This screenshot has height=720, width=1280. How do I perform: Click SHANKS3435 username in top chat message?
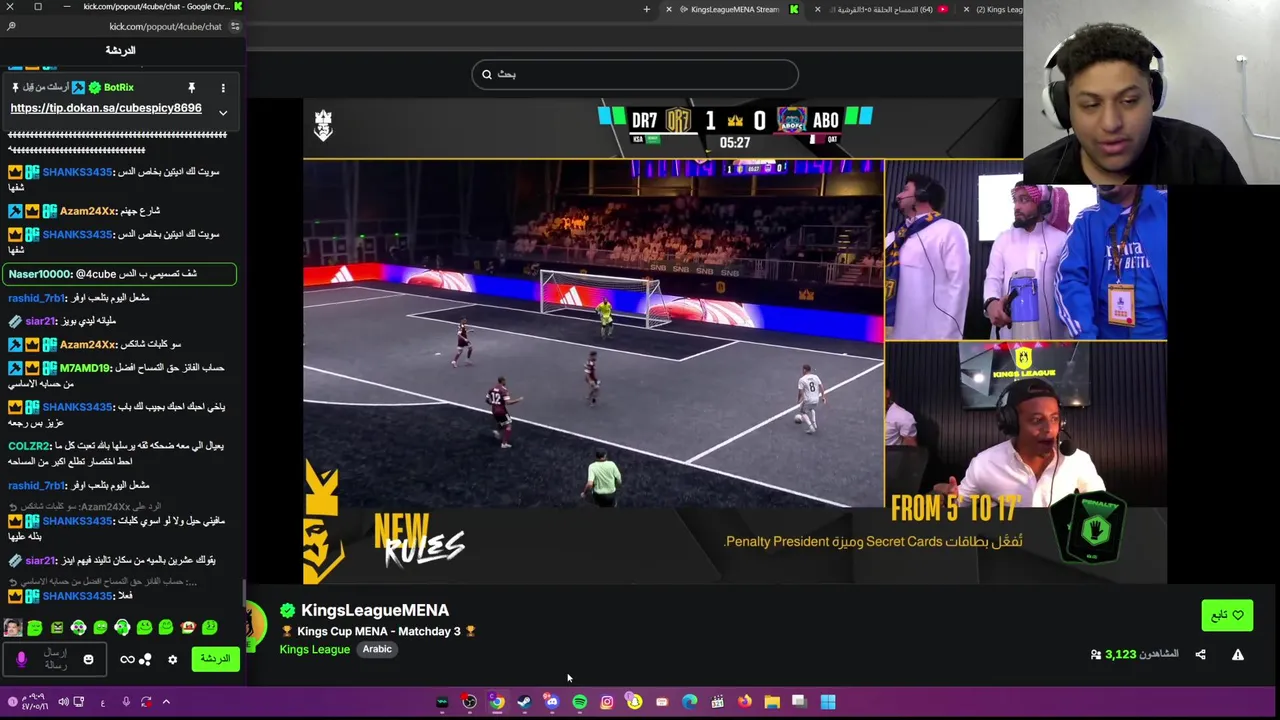pyautogui.click(x=77, y=172)
